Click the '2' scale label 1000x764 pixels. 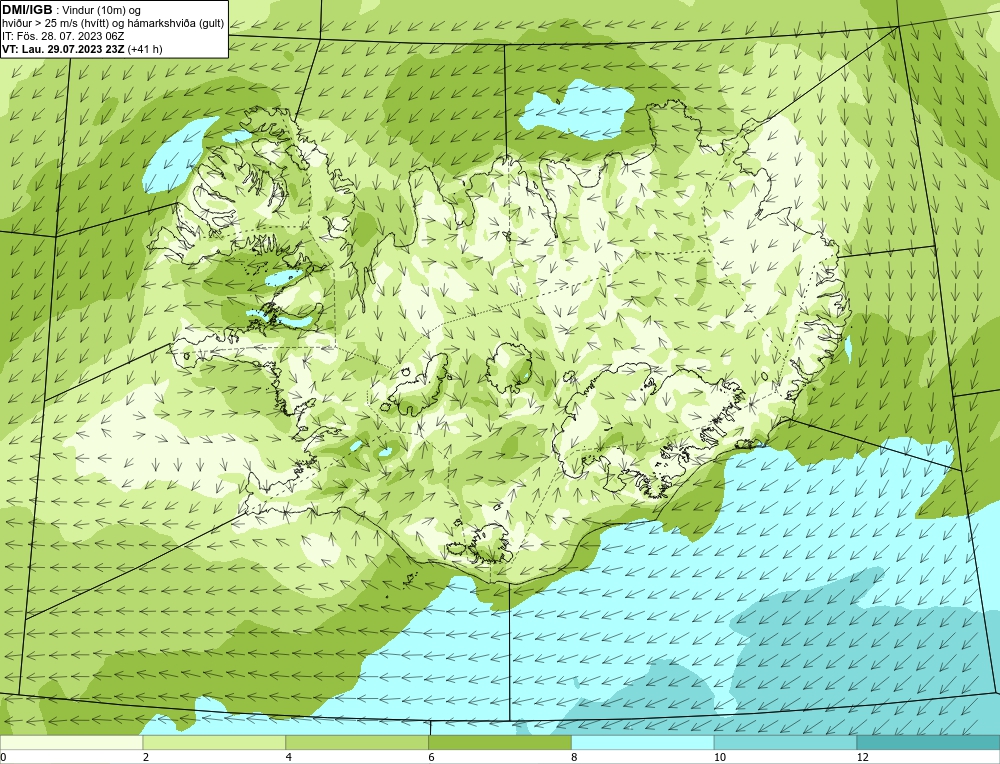tap(146, 757)
